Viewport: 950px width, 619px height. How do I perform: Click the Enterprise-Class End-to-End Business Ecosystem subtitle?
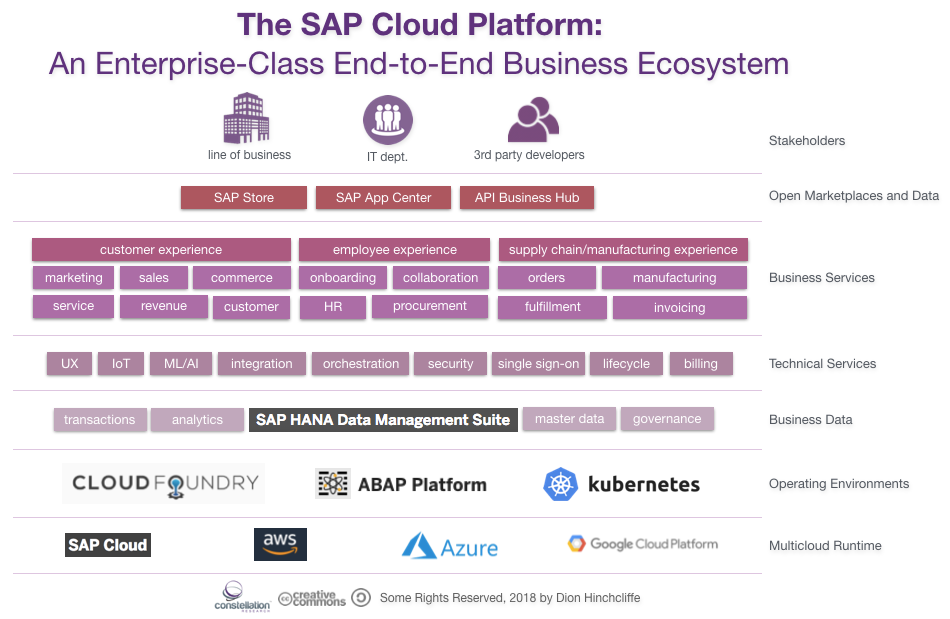tap(419, 64)
